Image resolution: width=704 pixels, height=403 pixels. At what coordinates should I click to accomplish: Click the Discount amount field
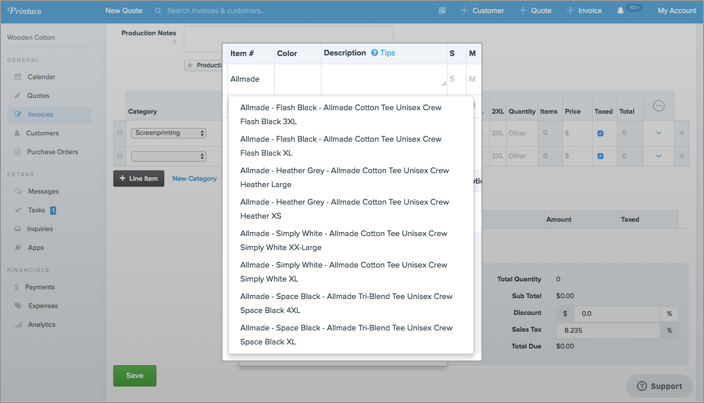[x=617, y=314]
